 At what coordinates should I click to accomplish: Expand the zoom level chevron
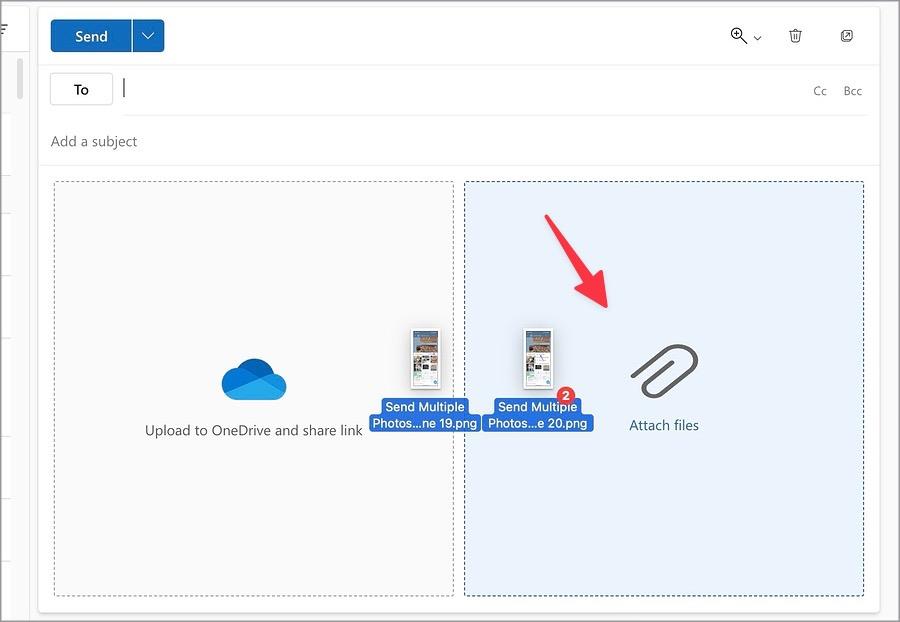coord(758,38)
